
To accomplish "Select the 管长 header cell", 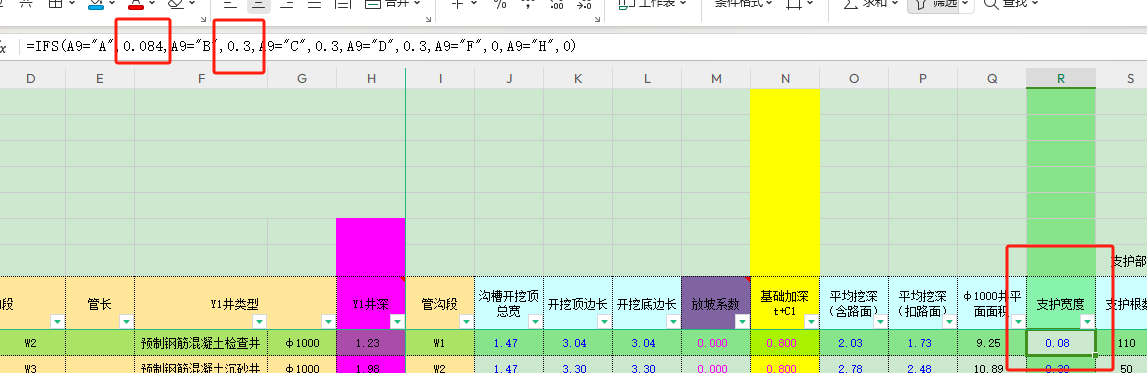I will point(99,303).
